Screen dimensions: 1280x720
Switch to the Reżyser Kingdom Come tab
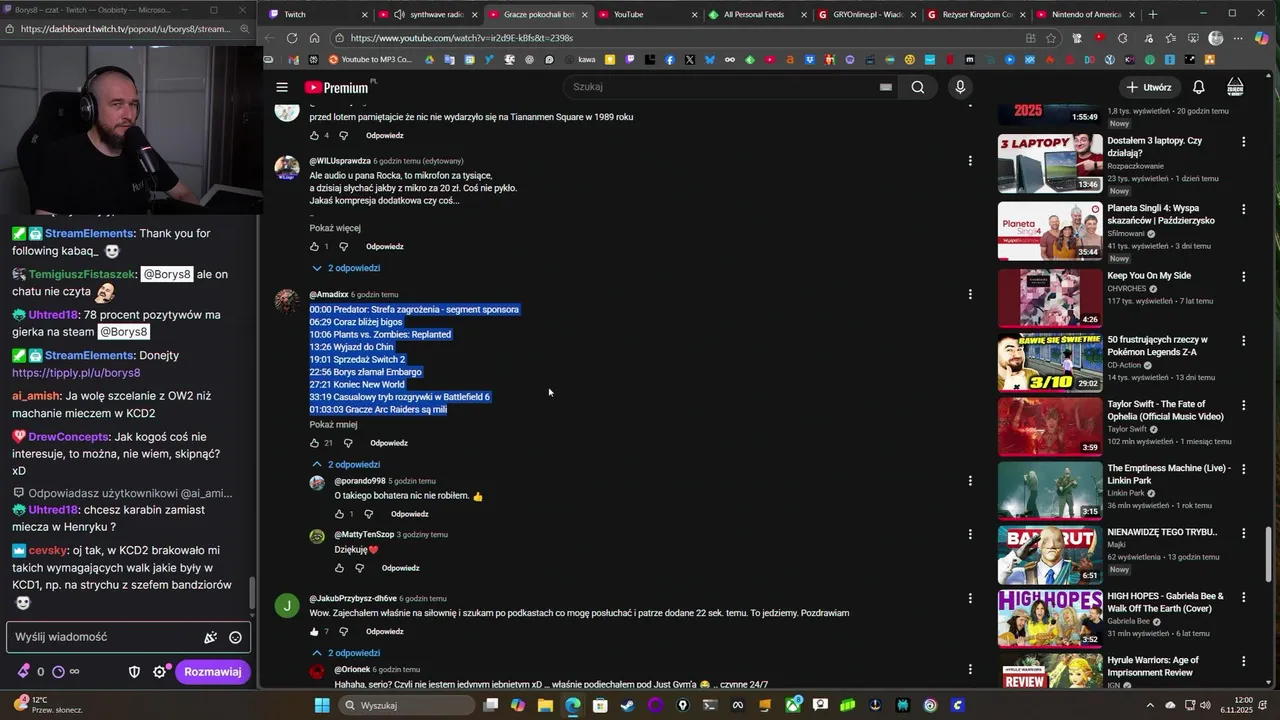click(975, 14)
